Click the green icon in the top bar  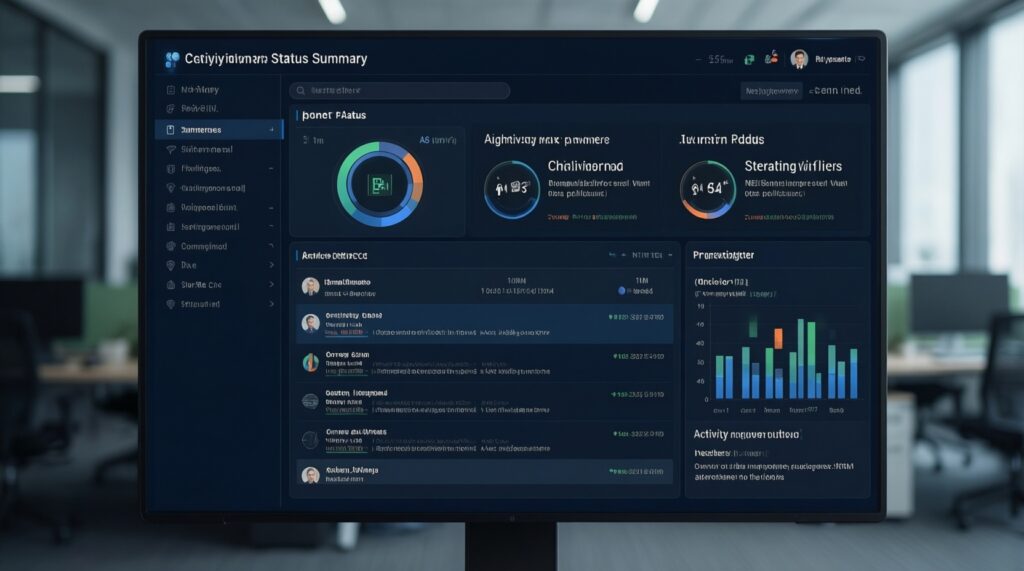click(749, 59)
